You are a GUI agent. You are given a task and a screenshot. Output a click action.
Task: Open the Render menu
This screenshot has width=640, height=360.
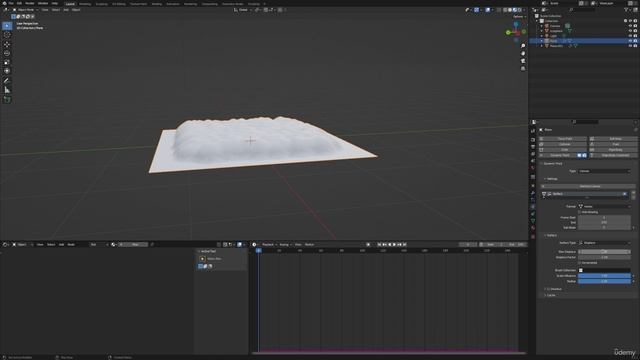[x=29, y=3]
